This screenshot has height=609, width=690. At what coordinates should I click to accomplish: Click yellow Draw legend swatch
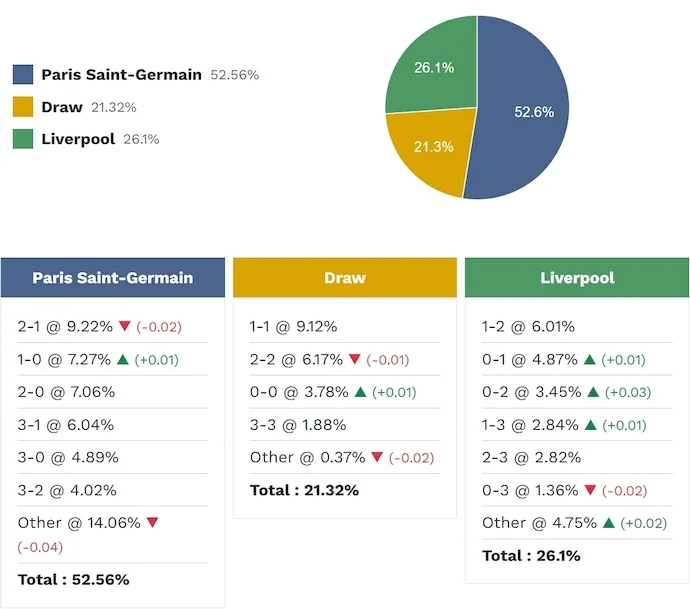point(23,107)
